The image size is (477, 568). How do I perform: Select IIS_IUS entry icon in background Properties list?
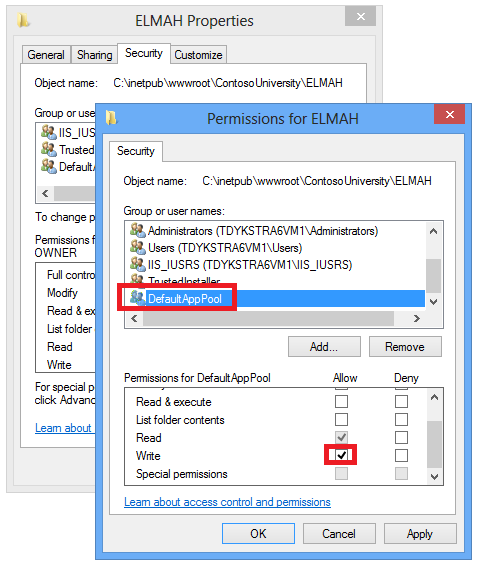coord(49,132)
